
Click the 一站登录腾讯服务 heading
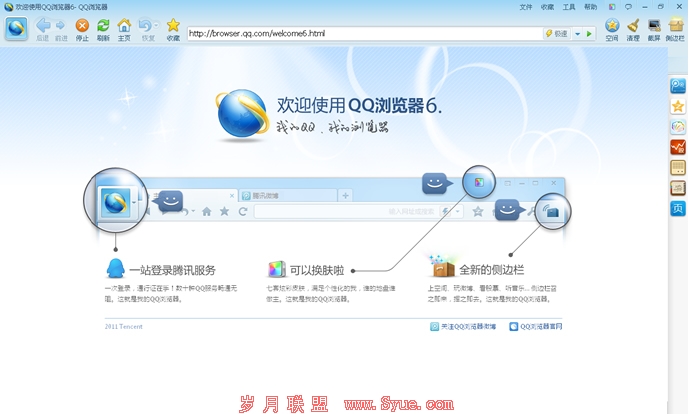click(172, 270)
